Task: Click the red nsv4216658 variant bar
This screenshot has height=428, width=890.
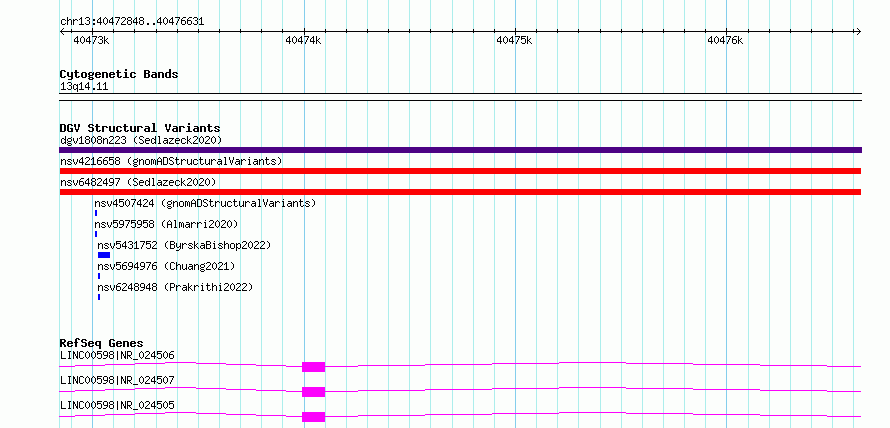Action: (x=460, y=171)
